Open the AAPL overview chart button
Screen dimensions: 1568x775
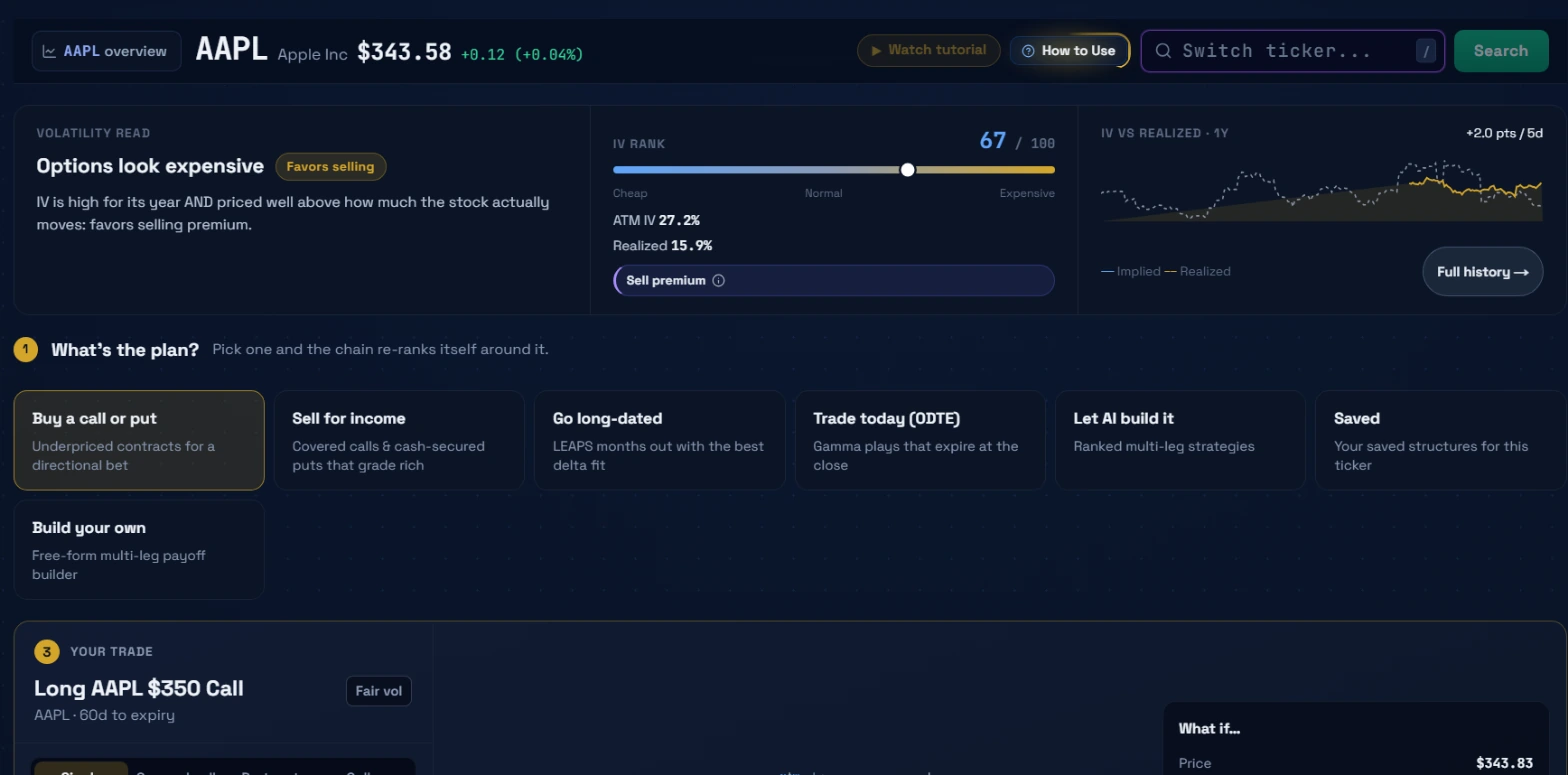pos(107,51)
